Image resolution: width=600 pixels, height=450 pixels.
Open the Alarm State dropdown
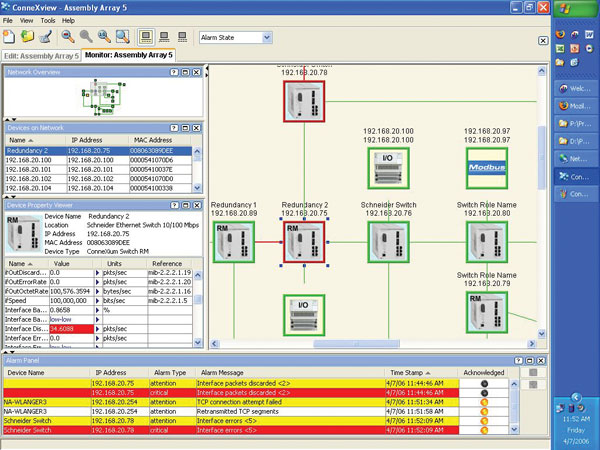click(x=266, y=37)
